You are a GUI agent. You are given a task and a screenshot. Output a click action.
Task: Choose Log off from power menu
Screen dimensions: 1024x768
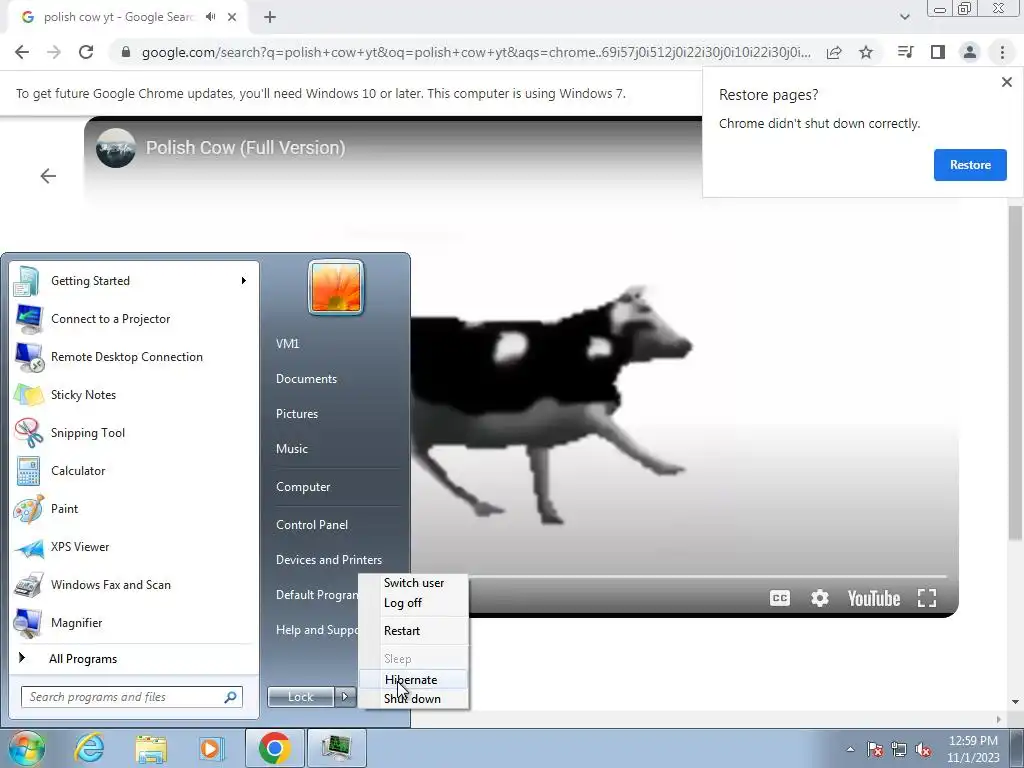pos(413,603)
